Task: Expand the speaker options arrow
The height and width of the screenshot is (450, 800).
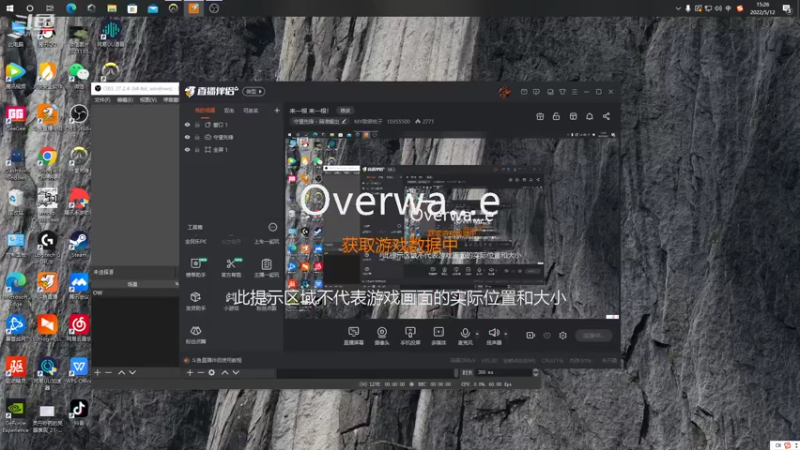Action: (x=506, y=334)
